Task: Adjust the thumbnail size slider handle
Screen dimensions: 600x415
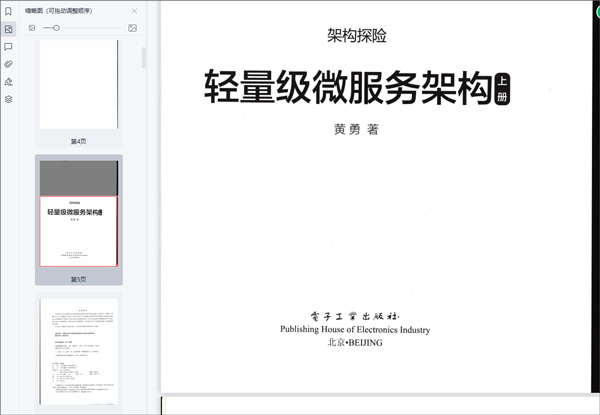Action: (x=56, y=28)
